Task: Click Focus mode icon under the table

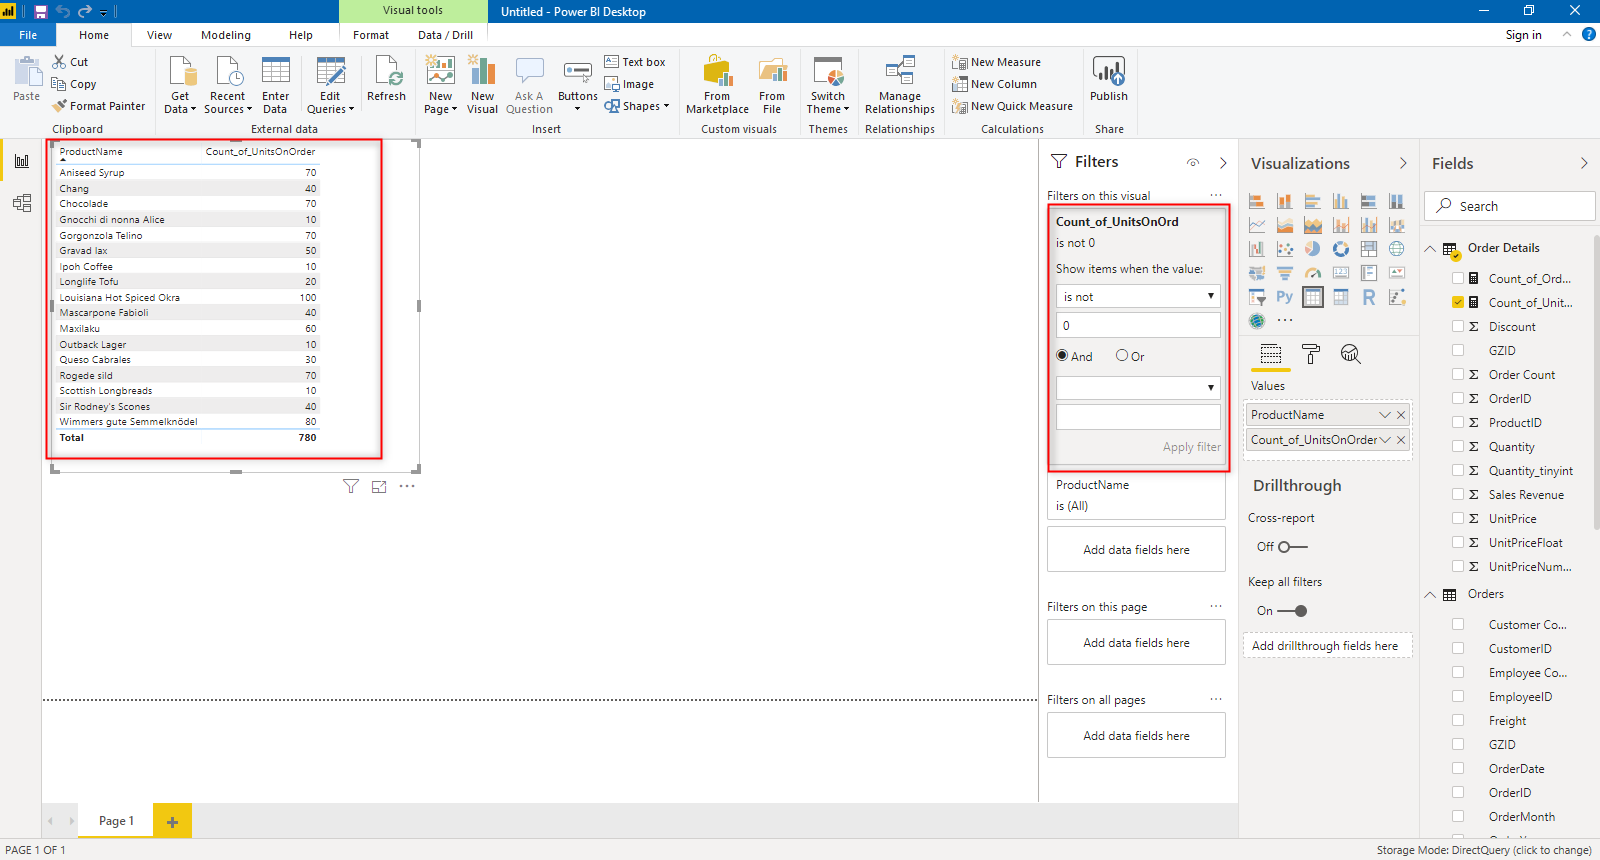Action: 379,487
